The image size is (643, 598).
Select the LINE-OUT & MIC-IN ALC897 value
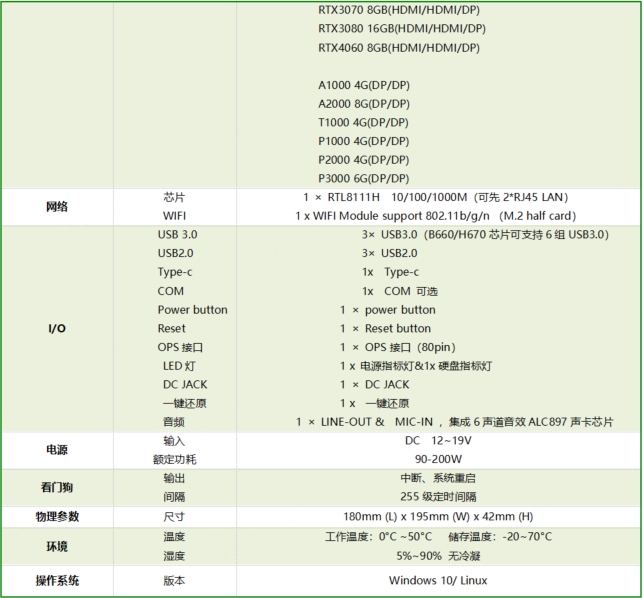454,422
